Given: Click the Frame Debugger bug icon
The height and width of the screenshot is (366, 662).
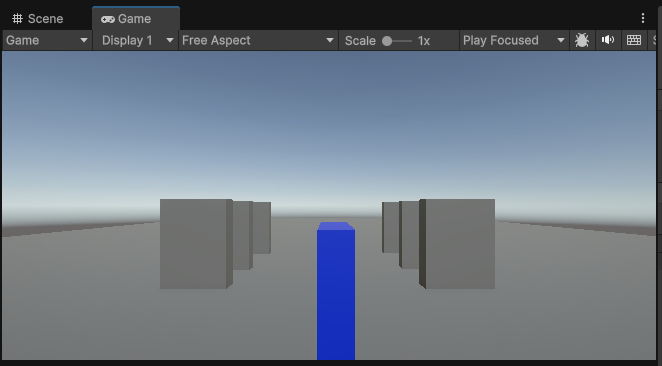Looking at the screenshot, I should (x=582, y=40).
